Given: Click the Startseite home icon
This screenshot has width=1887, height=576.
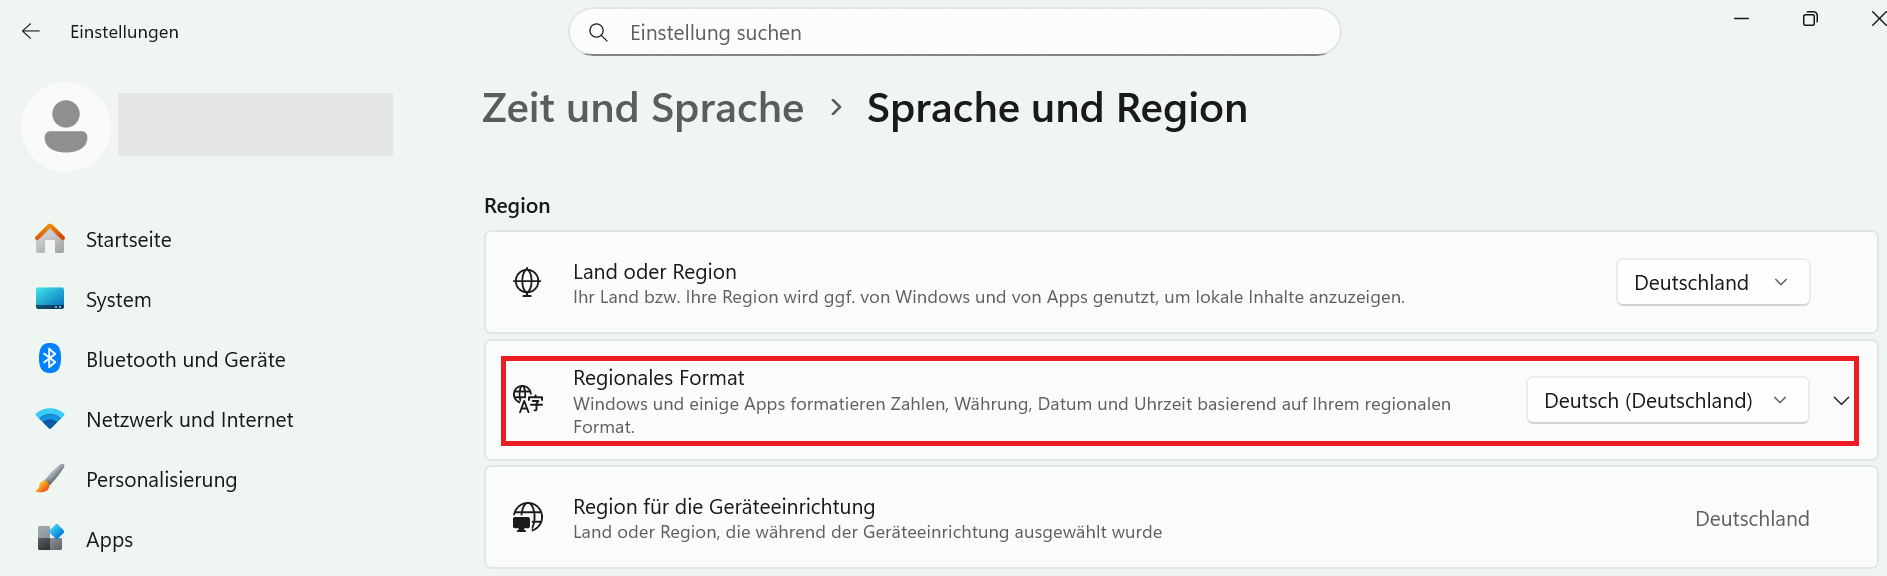Looking at the screenshot, I should pyautogui.click(x=50, y=239).
